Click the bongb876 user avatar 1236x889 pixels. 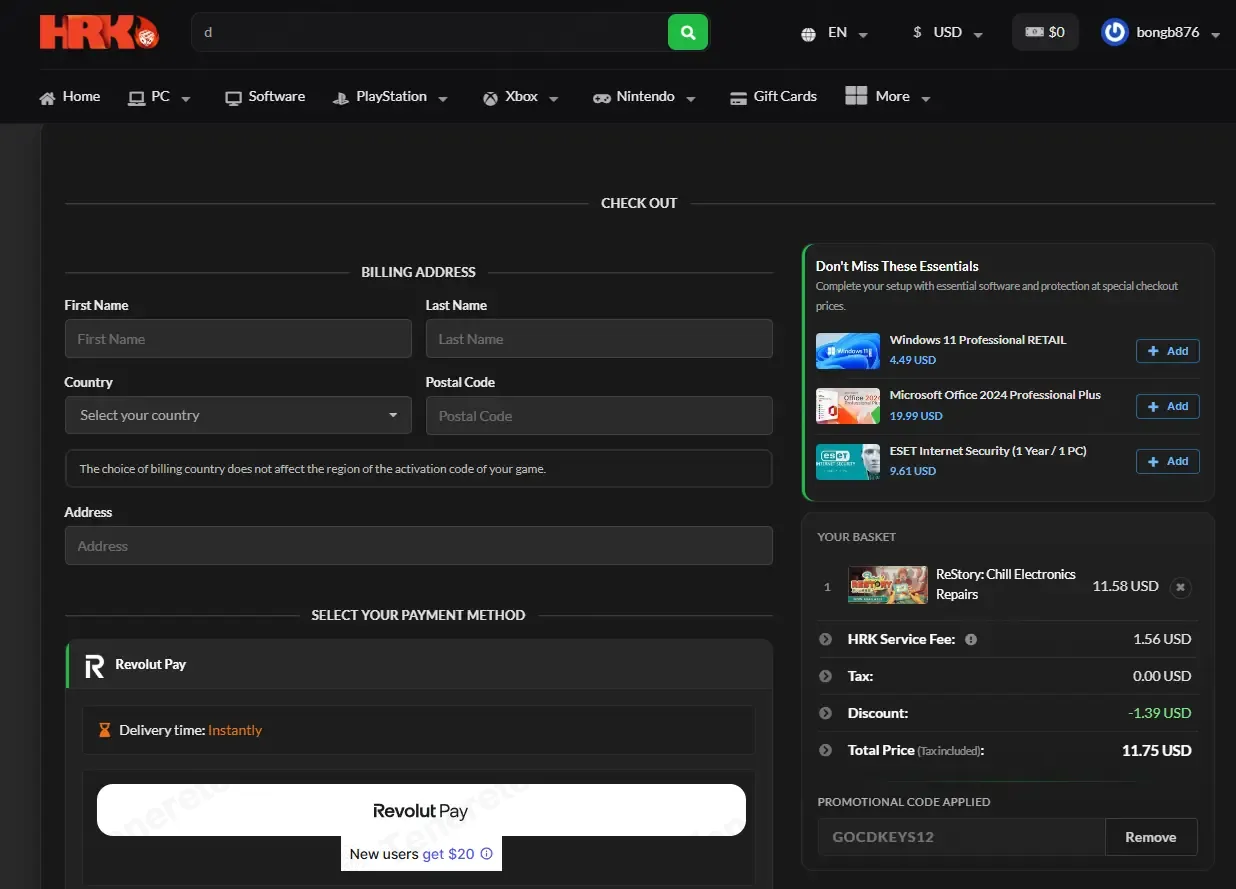[1114, 32]
